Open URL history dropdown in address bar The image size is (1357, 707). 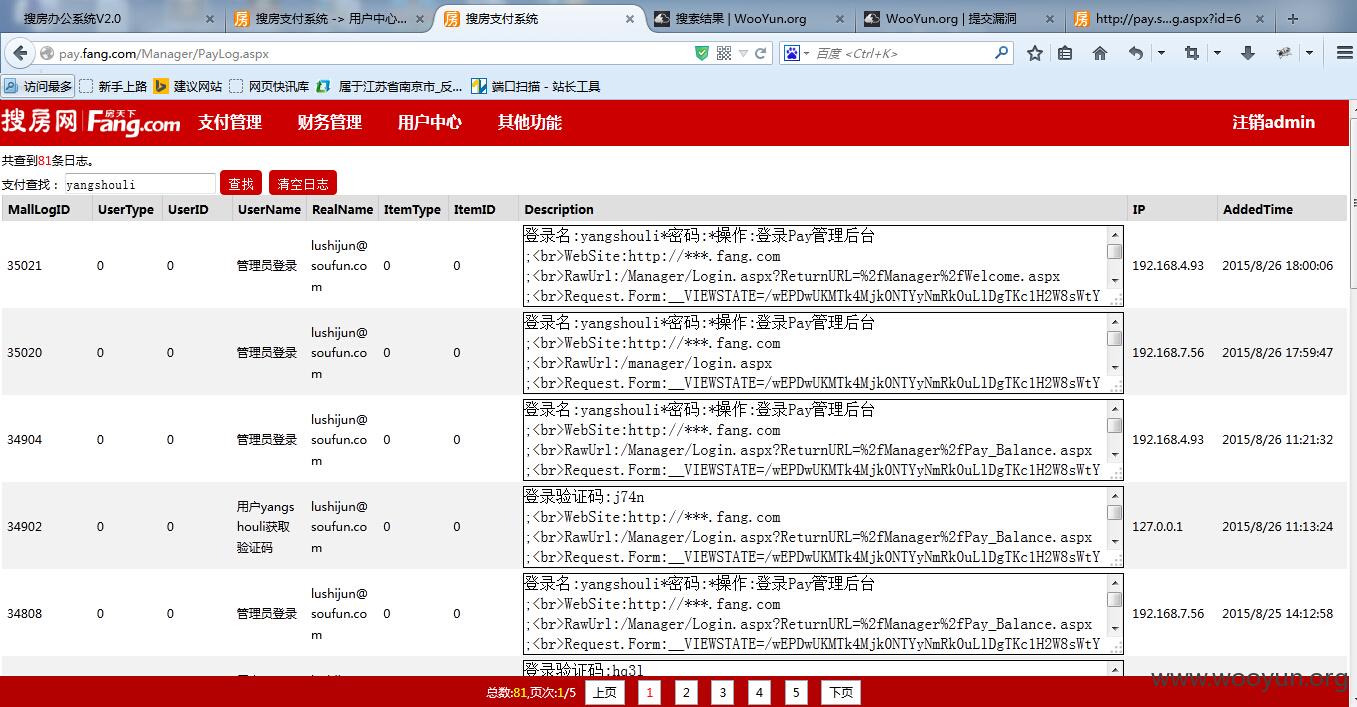(743, 53)
